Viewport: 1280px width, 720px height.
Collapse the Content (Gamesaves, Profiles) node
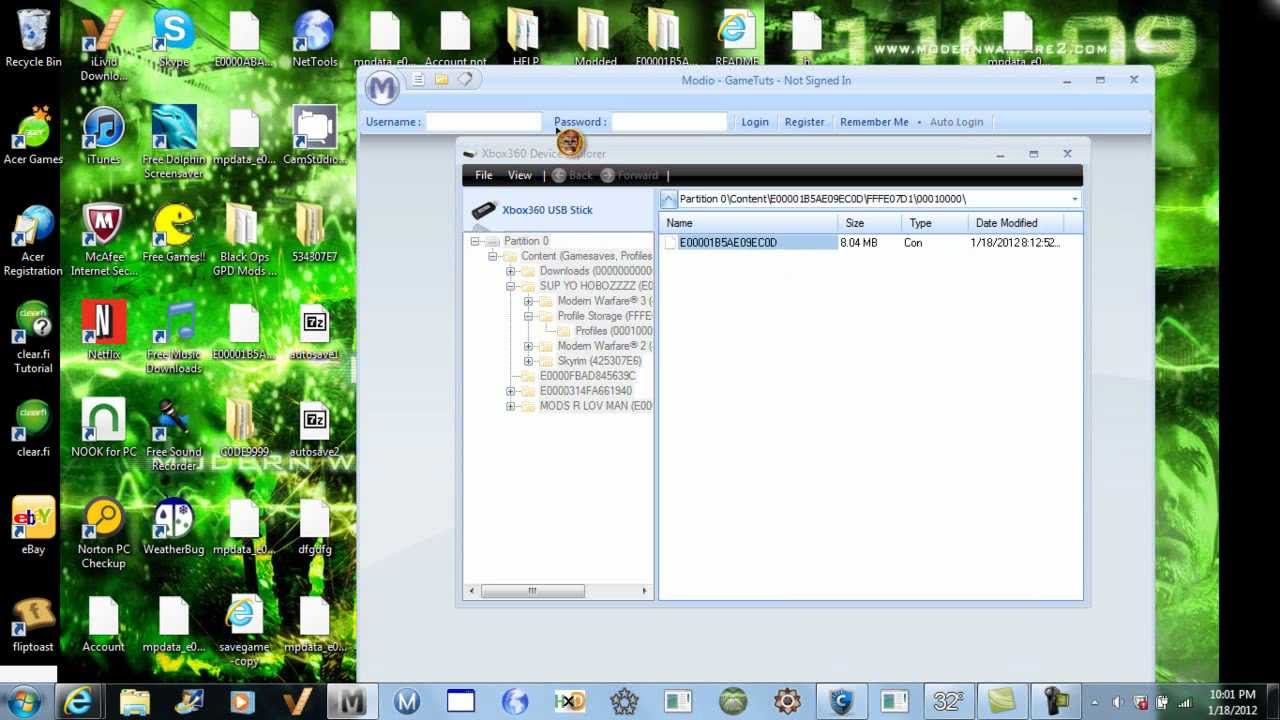click(493, 256)
